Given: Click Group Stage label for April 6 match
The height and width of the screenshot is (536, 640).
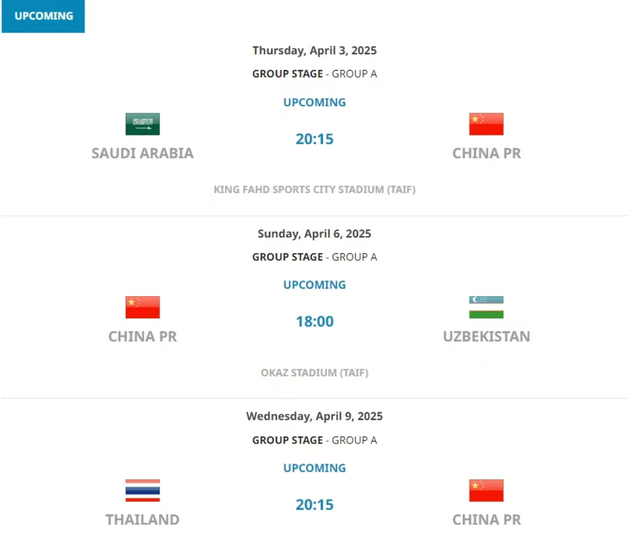Looking at the screenshot, I should coord(288,257).
